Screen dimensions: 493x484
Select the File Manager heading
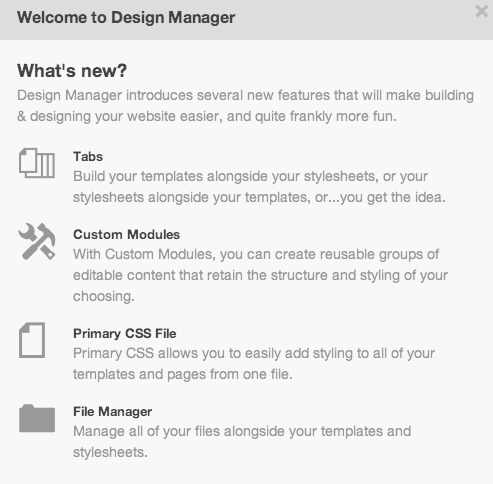pos(113,412)
